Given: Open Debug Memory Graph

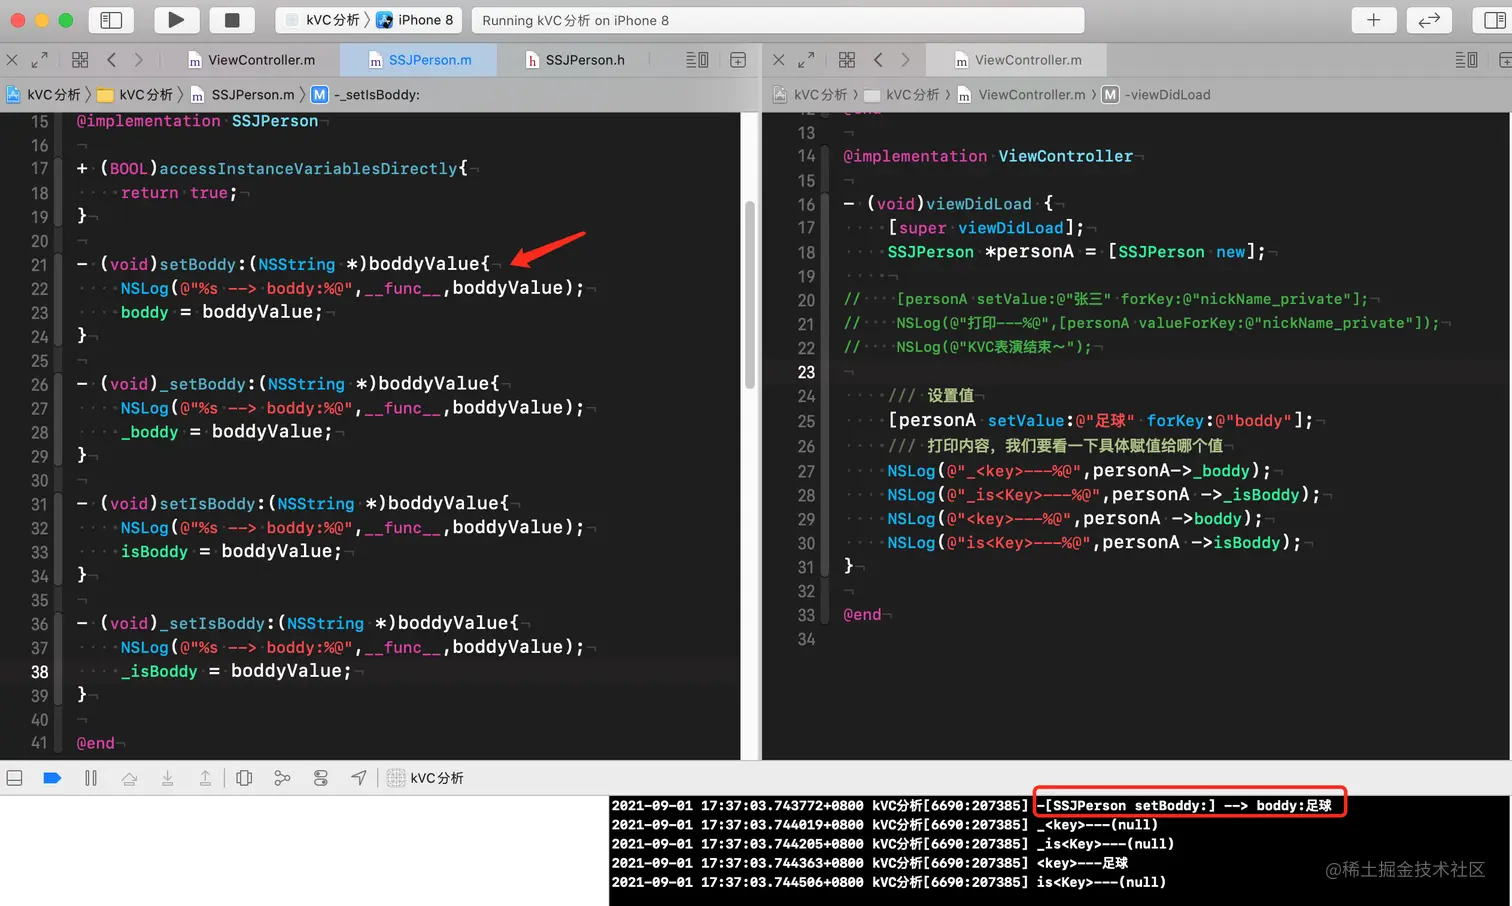Looking at the screenshot, I should [x=282, y=778].
